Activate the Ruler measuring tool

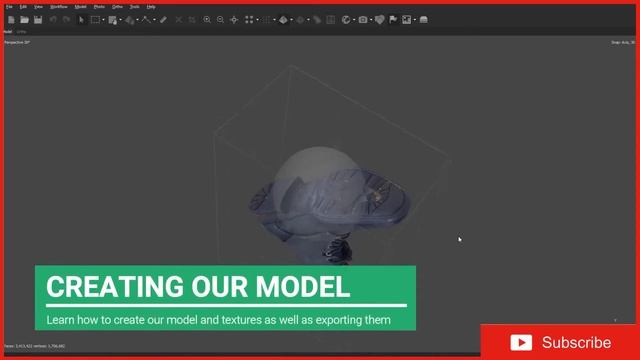[163, 20]
